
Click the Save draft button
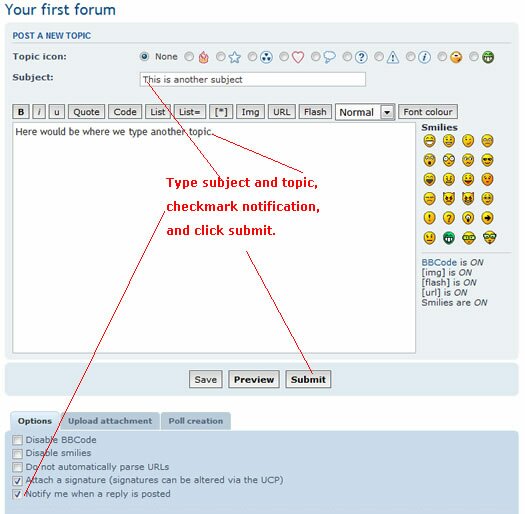click(x=206, y=379)
